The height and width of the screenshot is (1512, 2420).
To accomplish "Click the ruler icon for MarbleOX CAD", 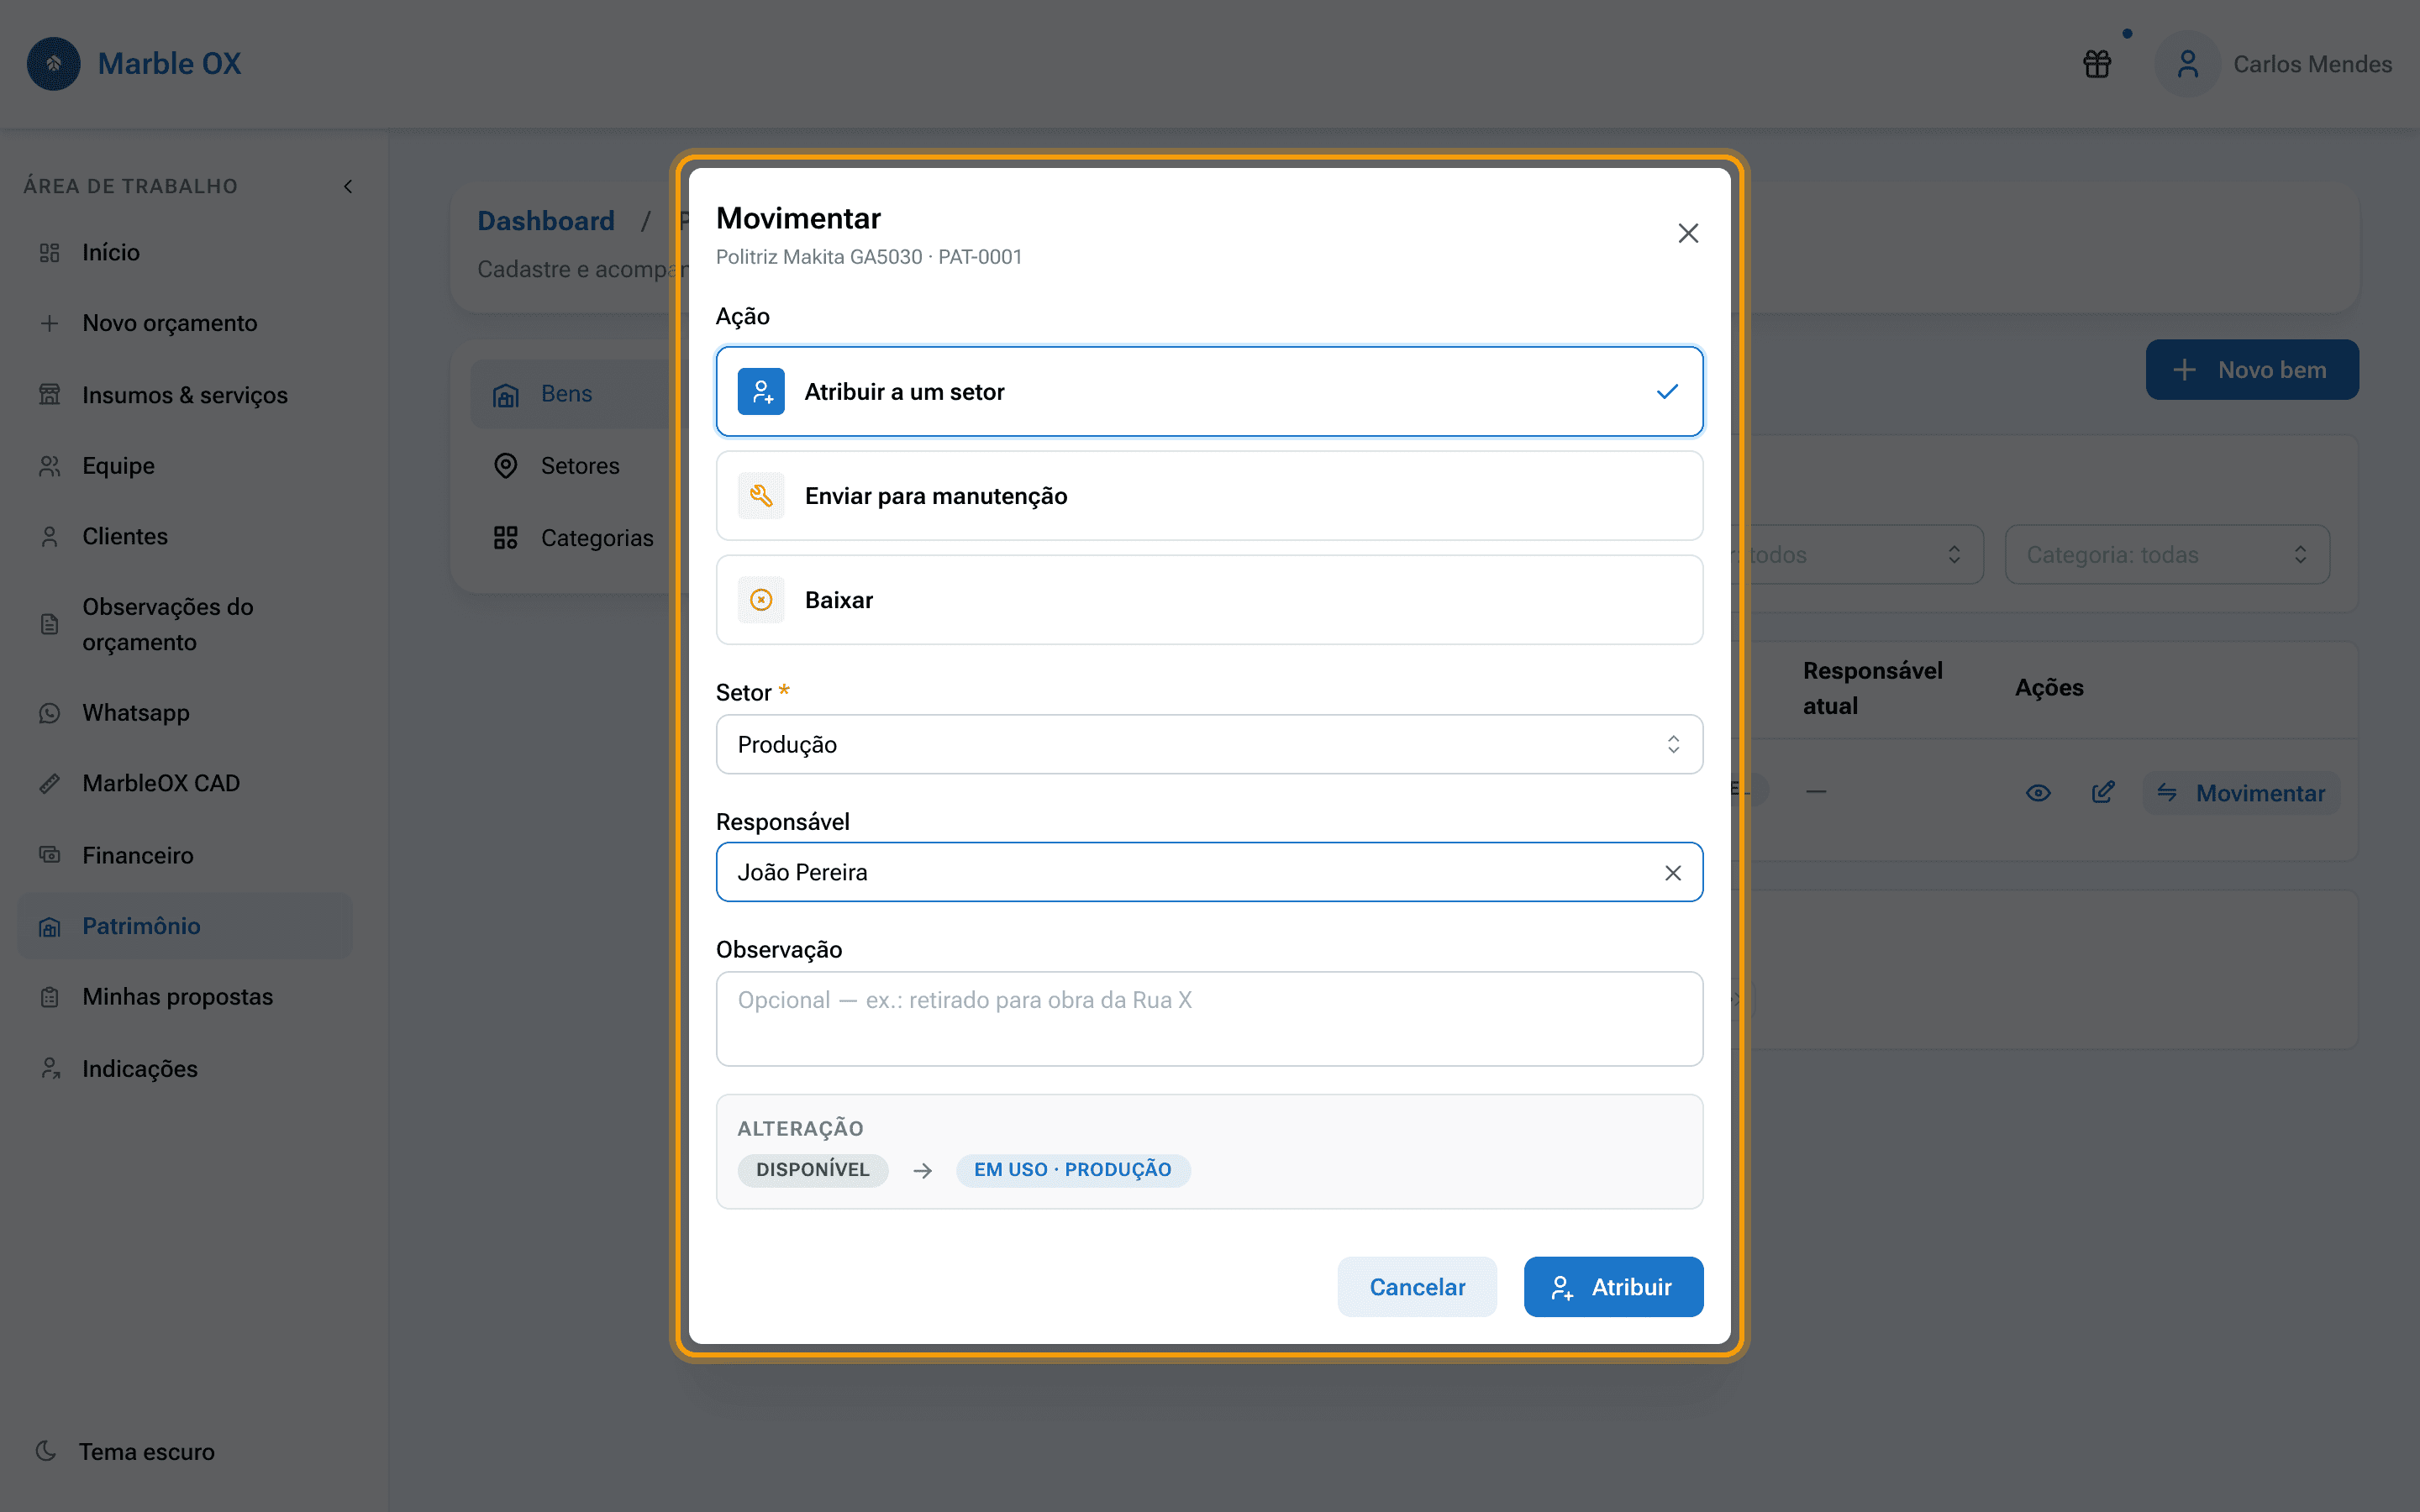I will point(49,784).
